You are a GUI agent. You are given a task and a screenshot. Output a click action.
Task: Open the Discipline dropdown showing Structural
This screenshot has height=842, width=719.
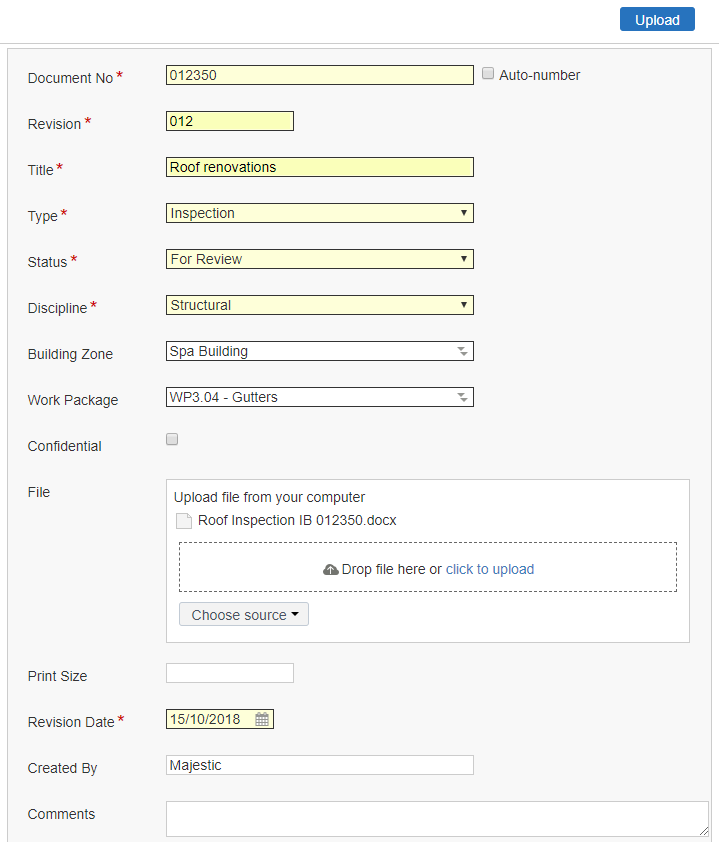click(x=319, y=305)
